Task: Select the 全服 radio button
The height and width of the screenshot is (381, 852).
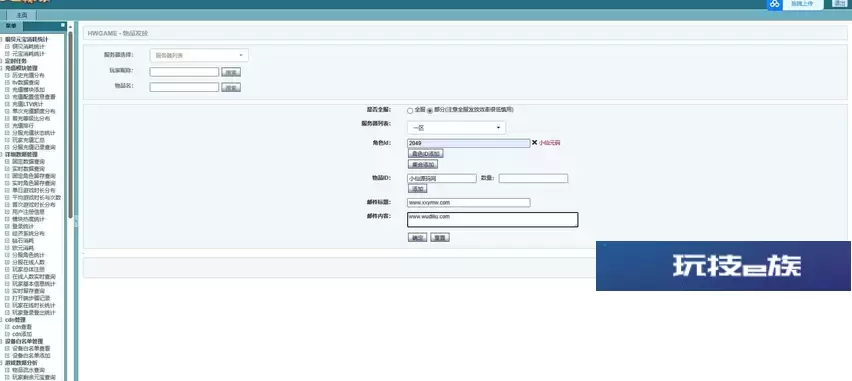Action: (410, 110)
